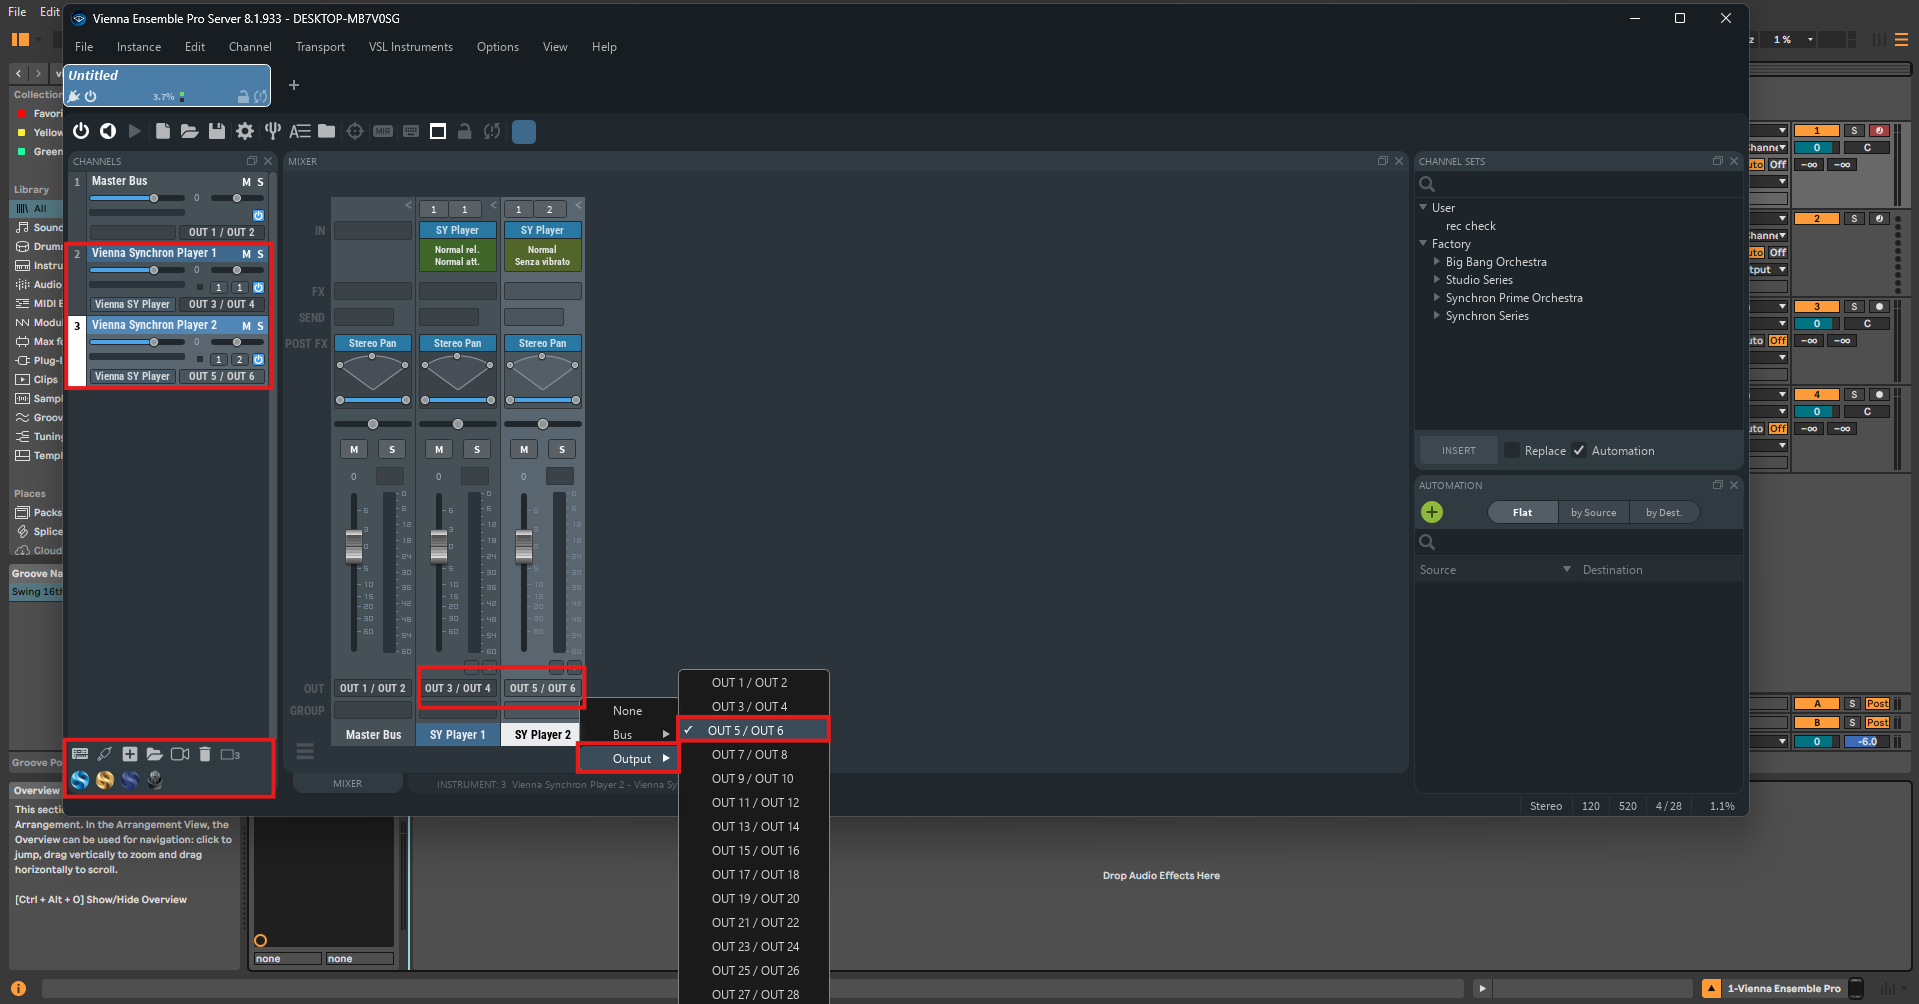The height and width of the screenshot is (1004, 1919).
Task: Click the Vienna SY Player button on channel 2
Action: click(x=132, y=304)
